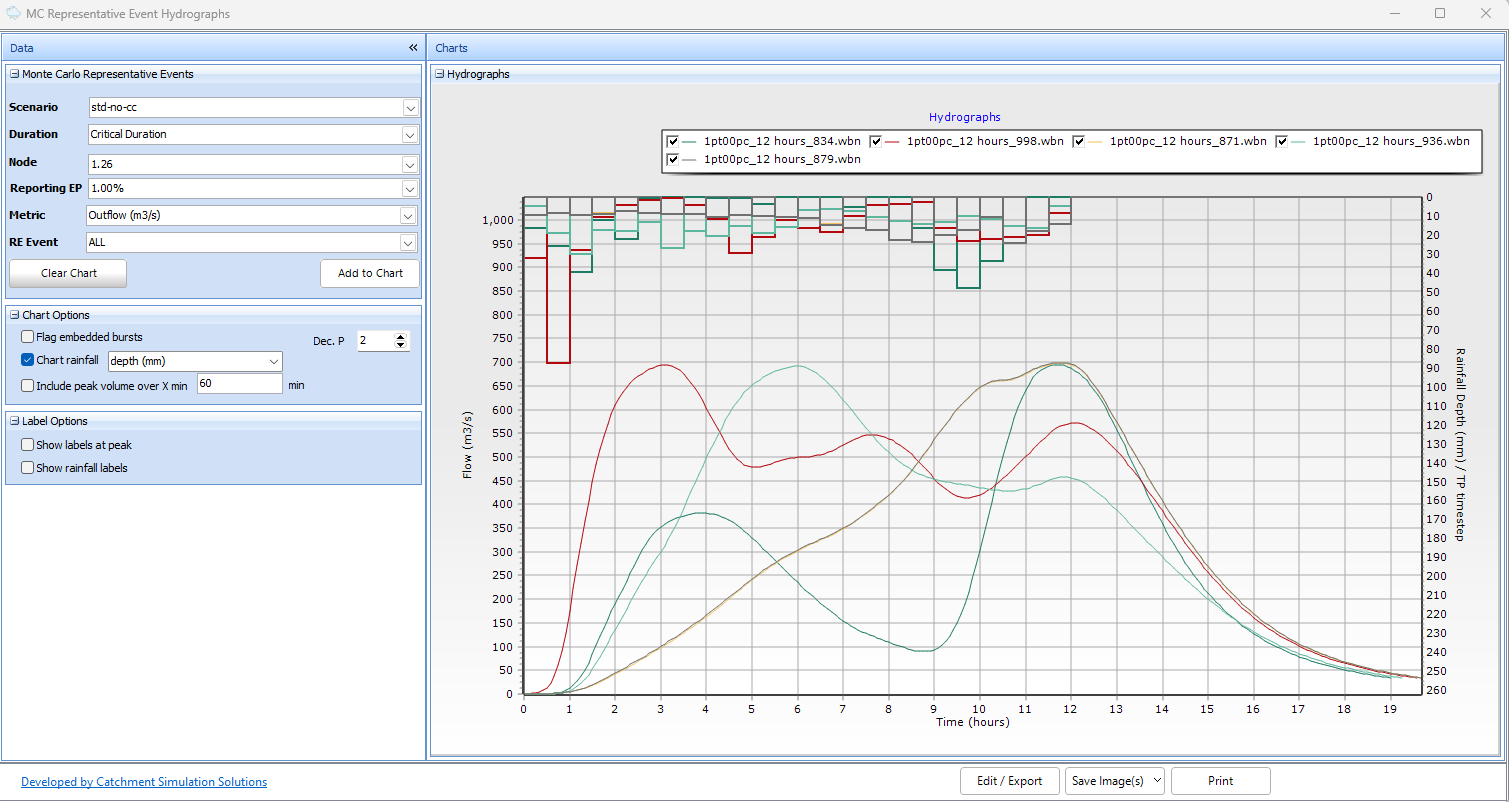Expand the Metric combo box
Screen dimensions: 1509x802
point(408,215)
